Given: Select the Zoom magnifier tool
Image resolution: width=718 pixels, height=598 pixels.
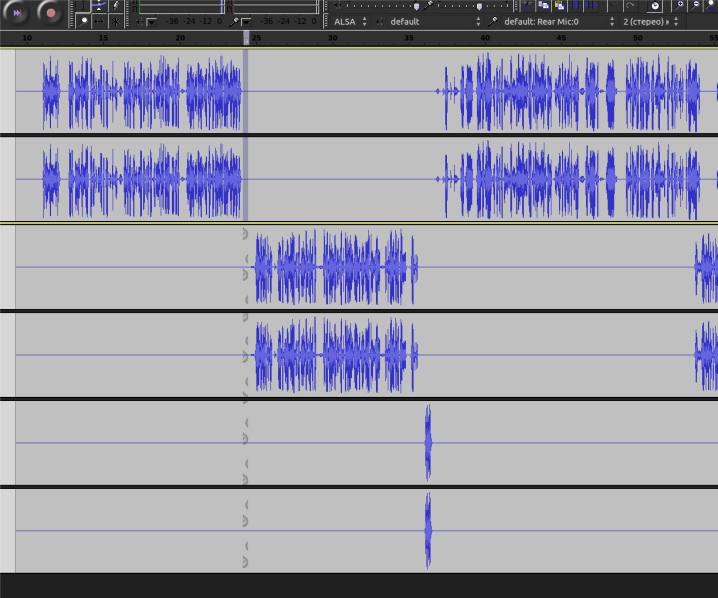Looking at the screenshot, I should tap(83, 22).
